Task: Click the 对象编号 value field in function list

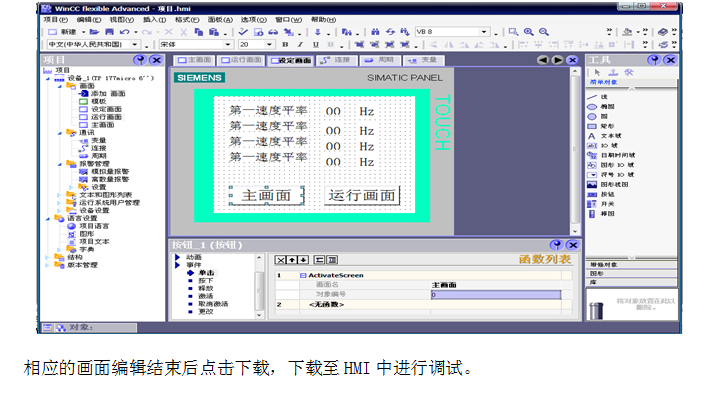Action: tap(495, 295)
